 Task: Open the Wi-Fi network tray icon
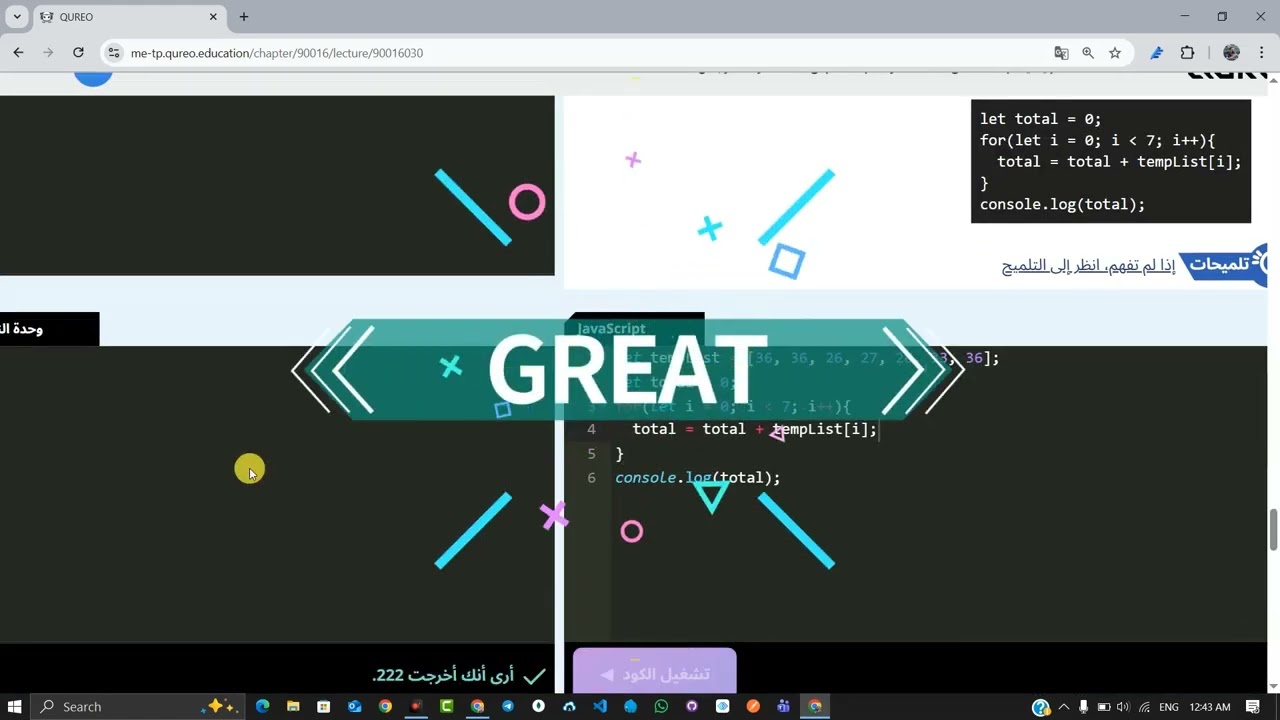pyautogui.click(x=1145, y=707)
